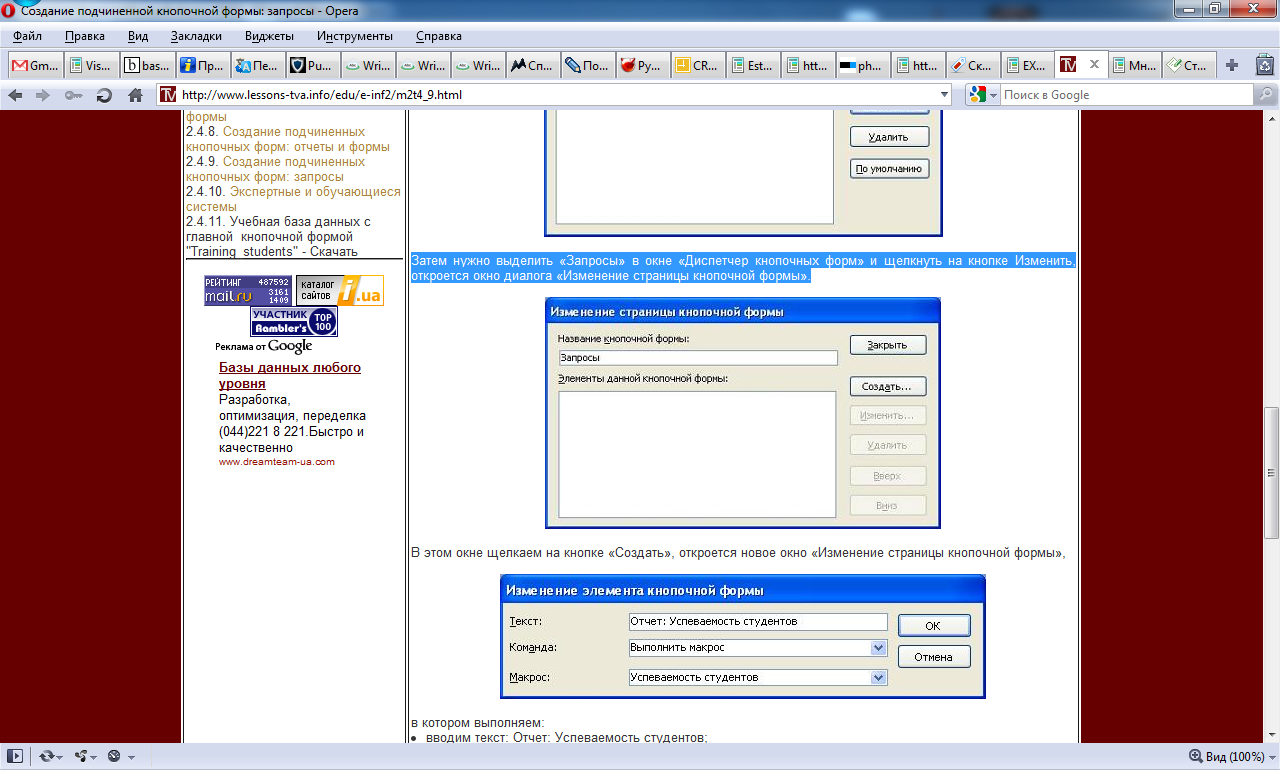Switch to the Ст... tab
Screen dimensions: 1280x770
click(x=1191, y=66)
